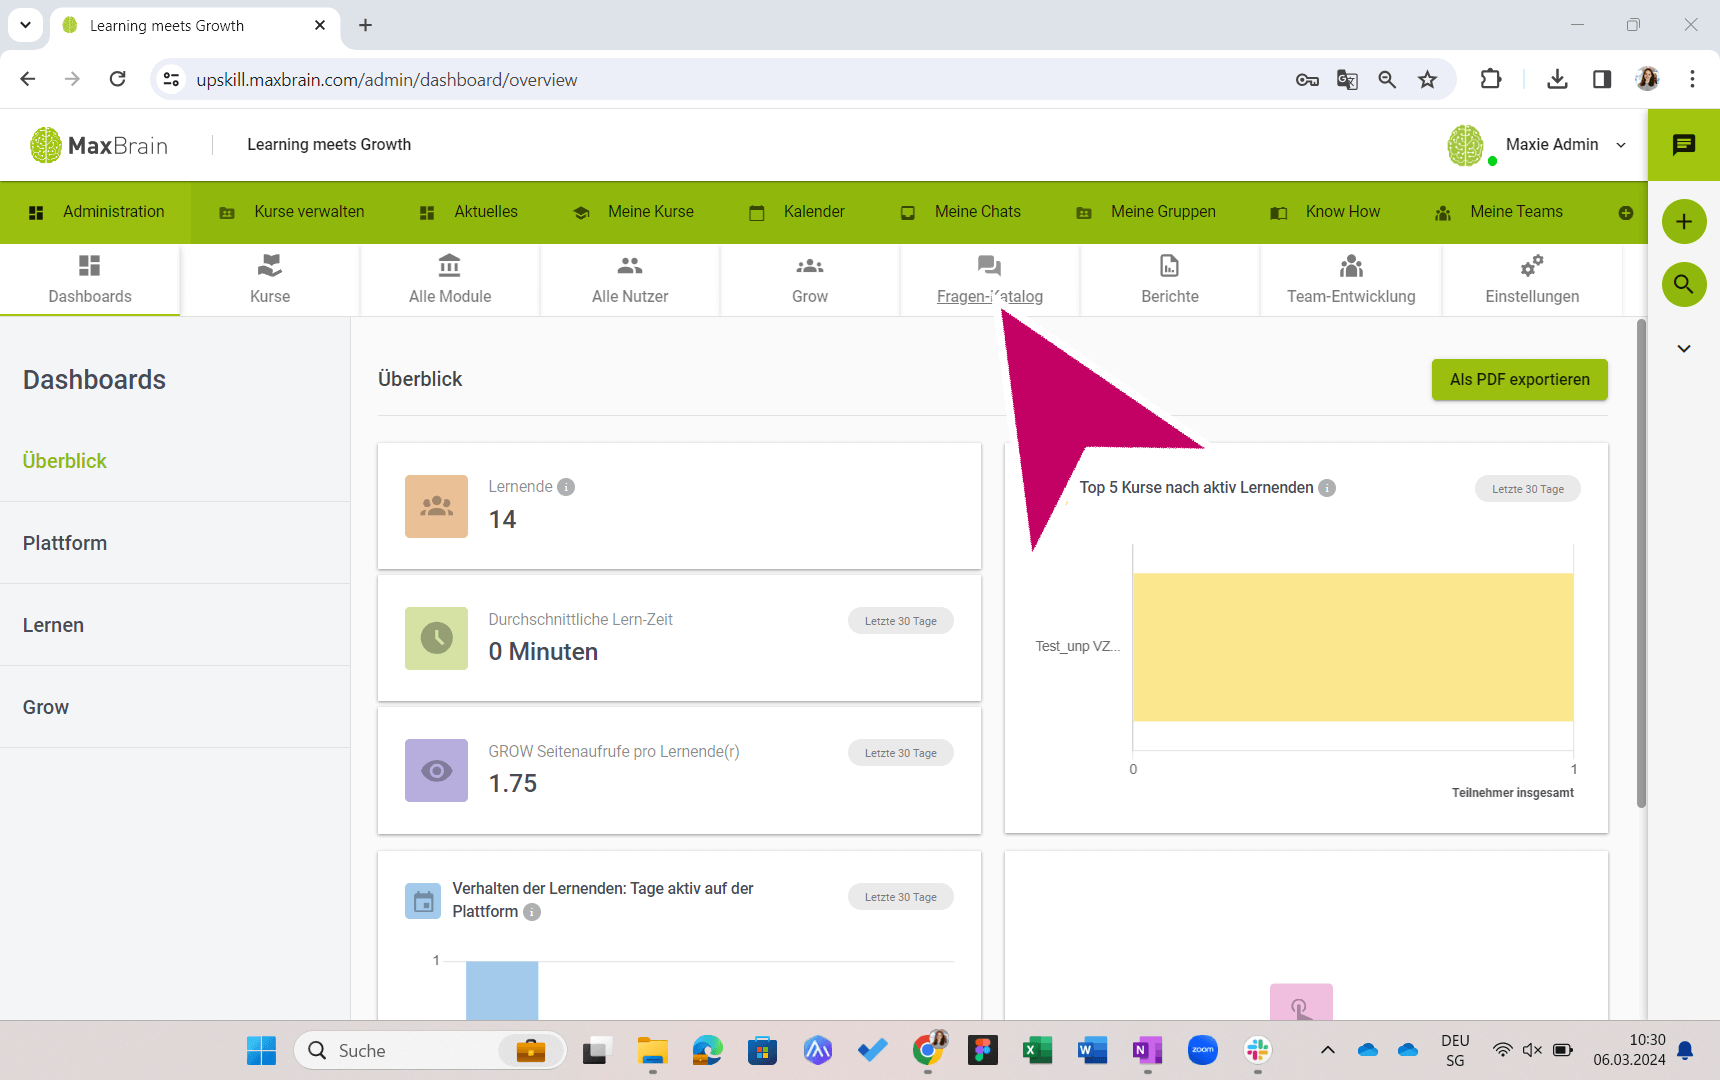Select Grow in the Dashboards sidebar

point(46,707)
